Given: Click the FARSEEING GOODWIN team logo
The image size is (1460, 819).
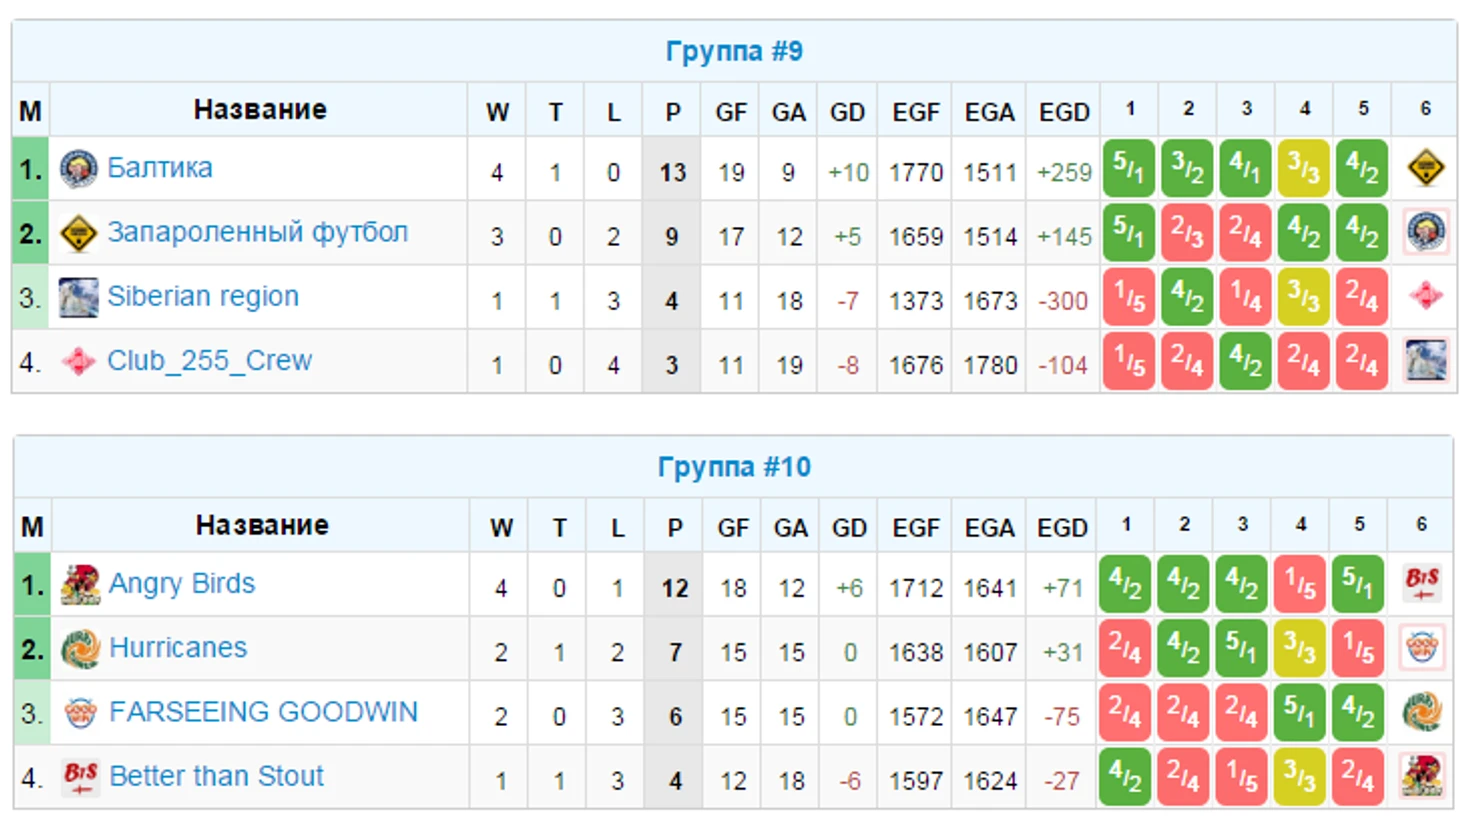Looking at the screenshot, I should 80,713.
